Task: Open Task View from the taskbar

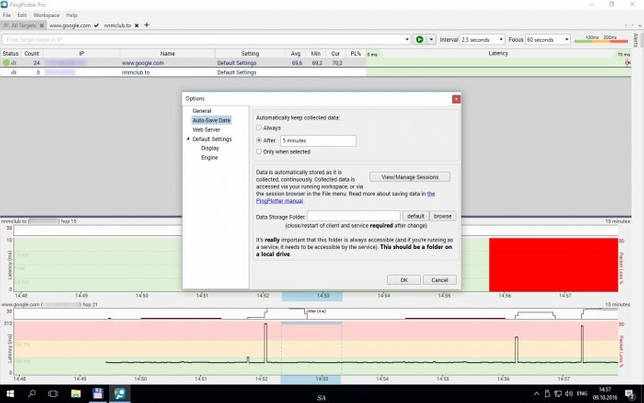Action: [x=53, y=394]
